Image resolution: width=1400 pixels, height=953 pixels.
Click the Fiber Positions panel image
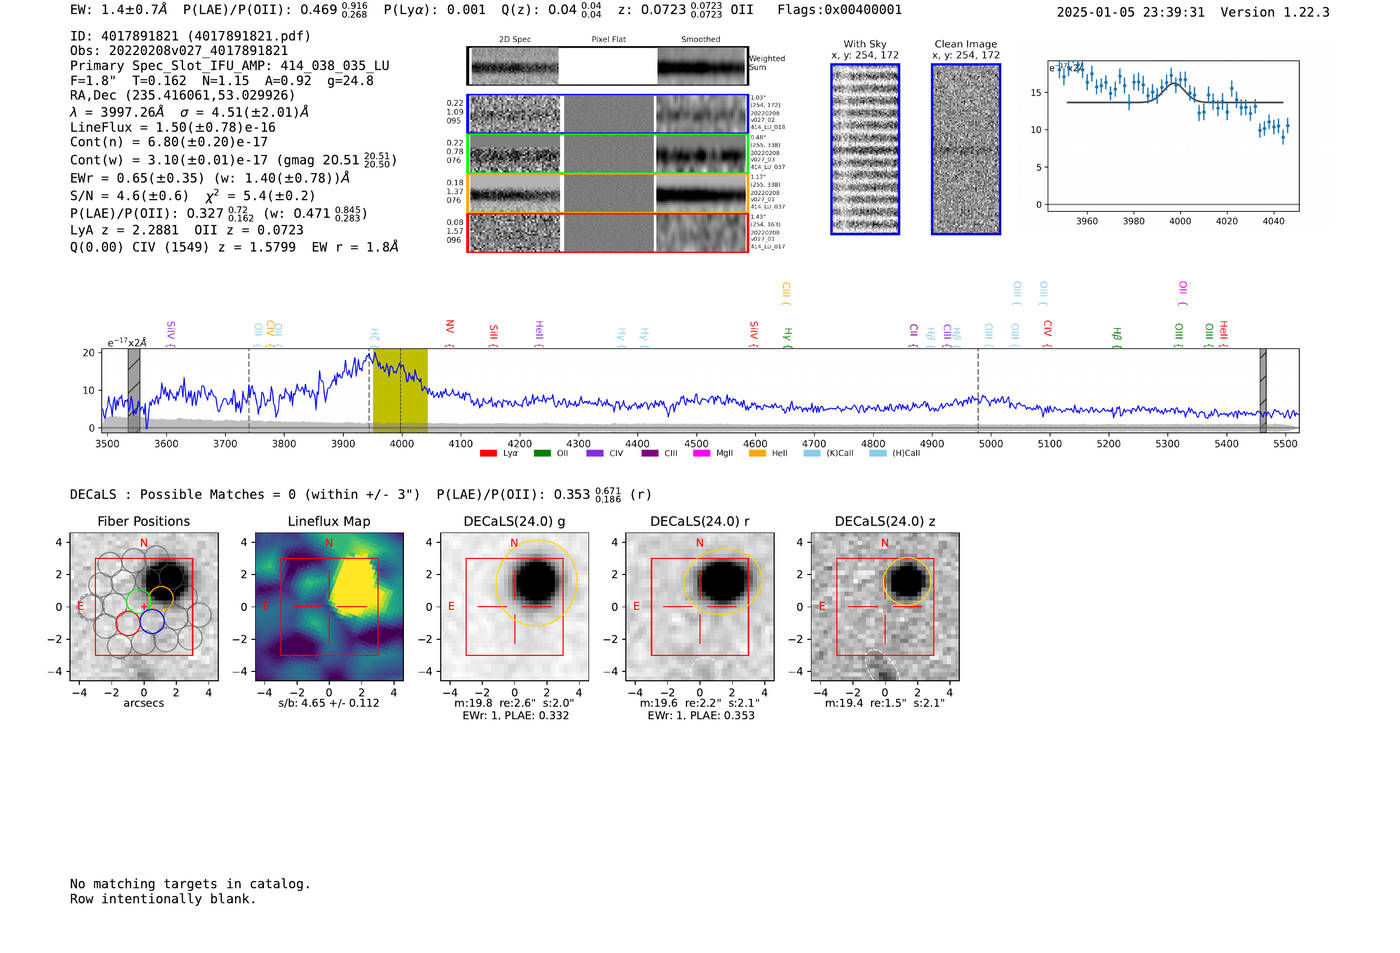[144, 606]
